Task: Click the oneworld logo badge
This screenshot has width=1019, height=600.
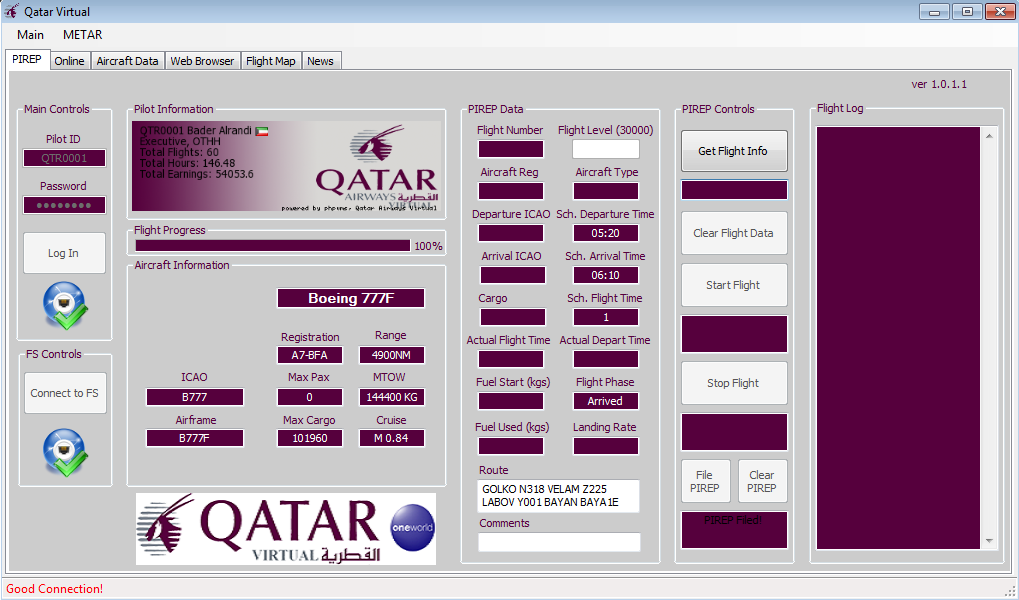Action: pyautogui.click(x=412, y=527)
